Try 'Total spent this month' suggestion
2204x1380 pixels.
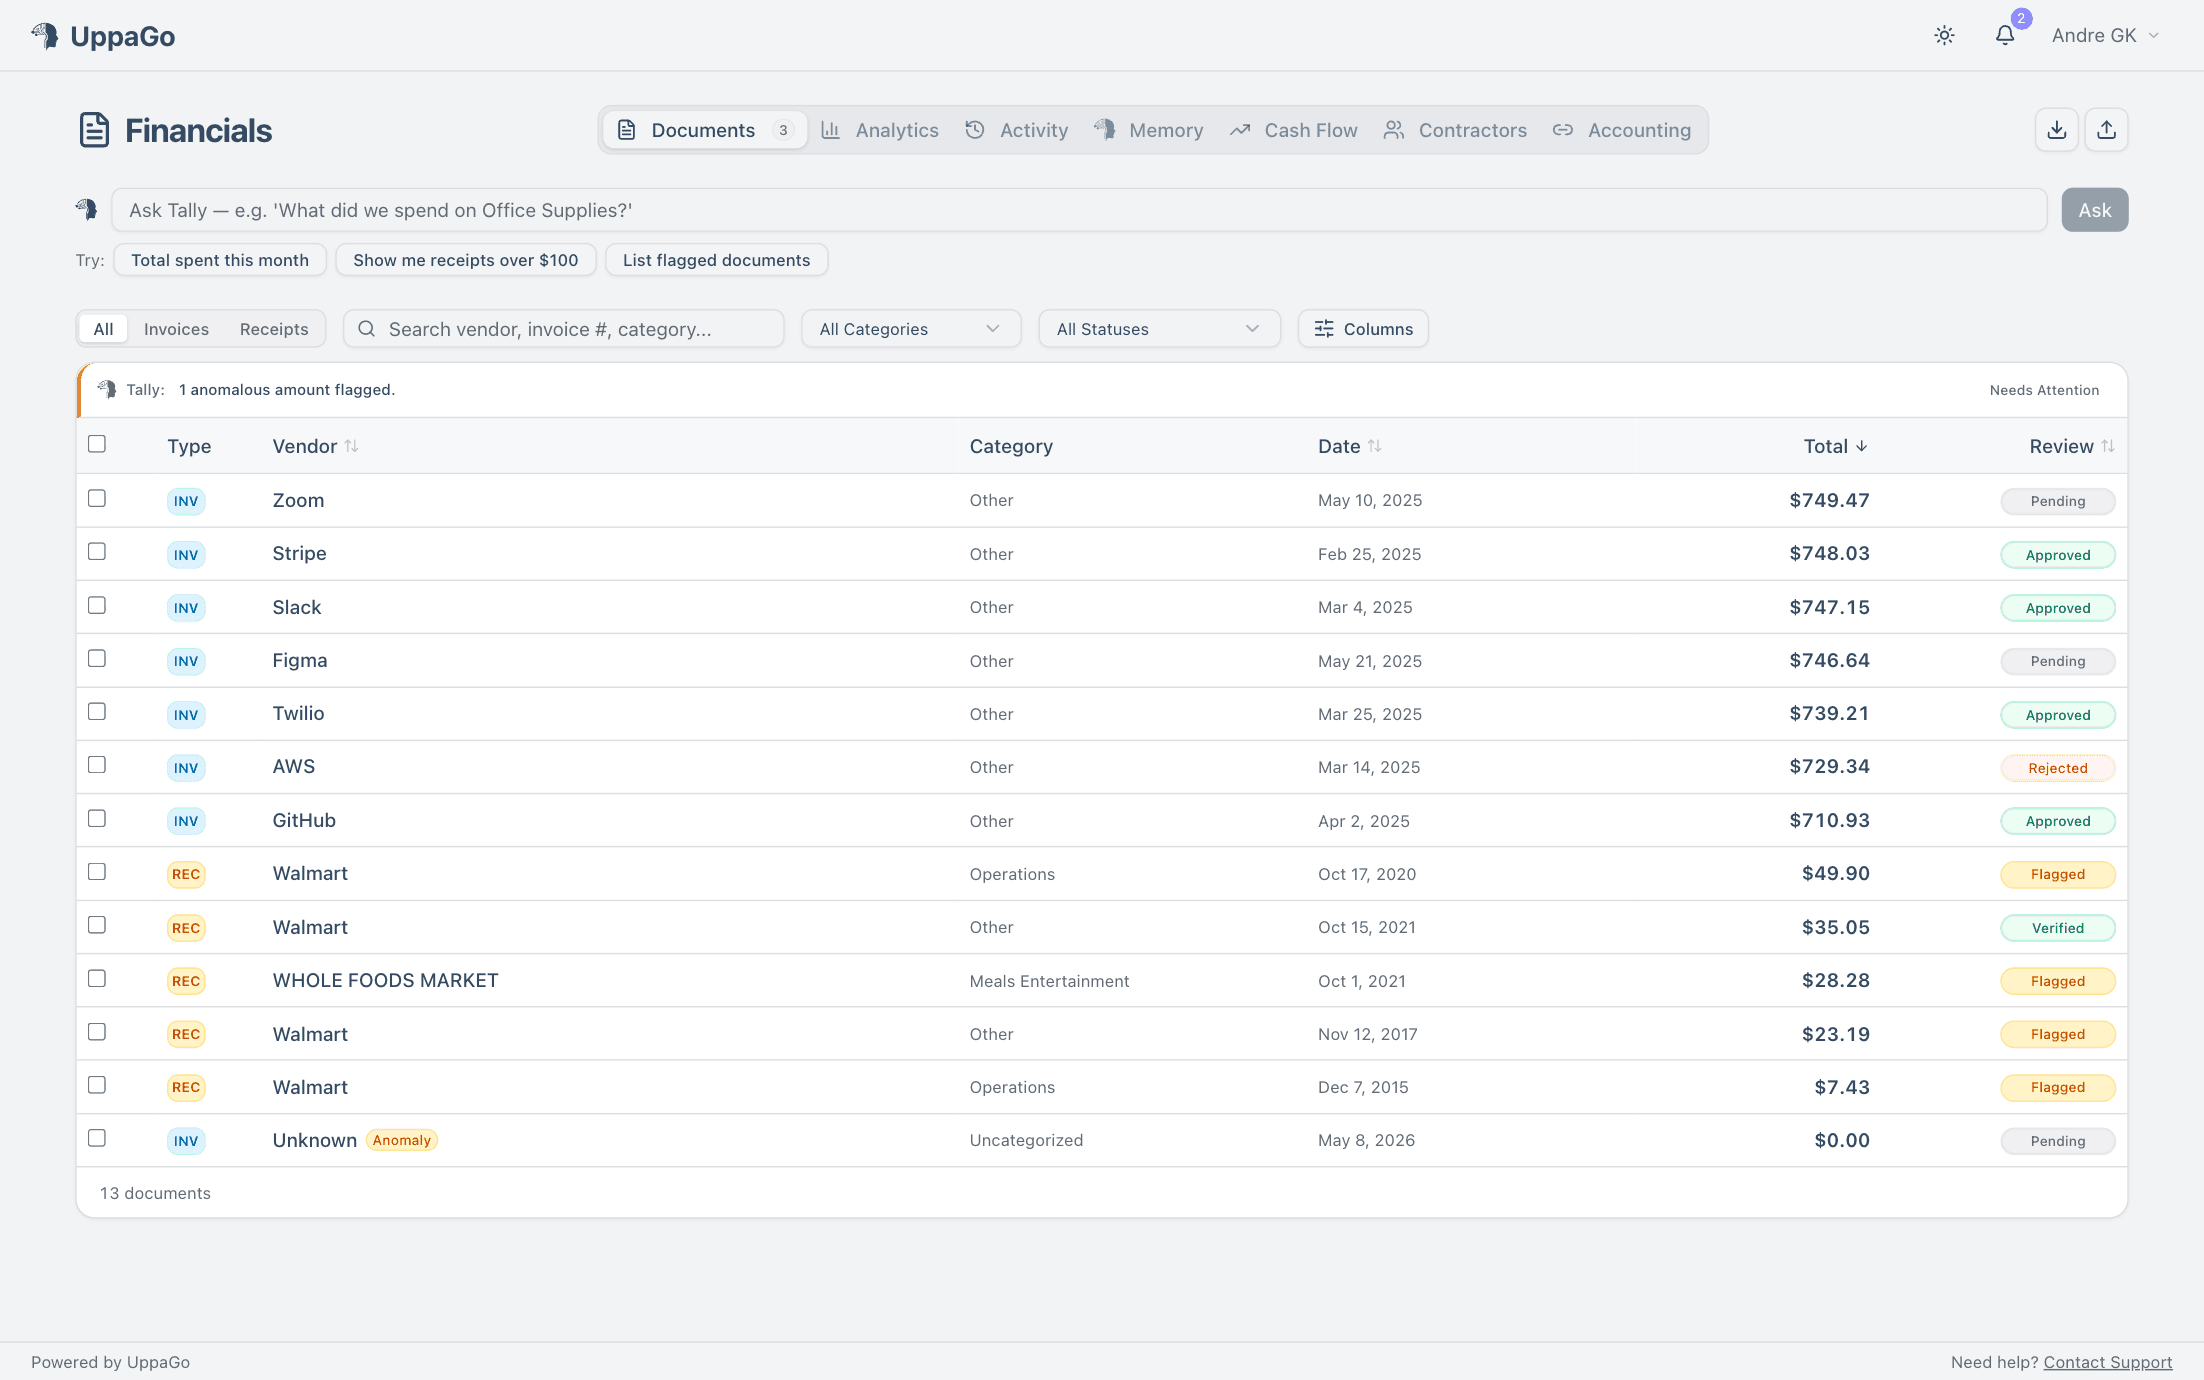220,260
